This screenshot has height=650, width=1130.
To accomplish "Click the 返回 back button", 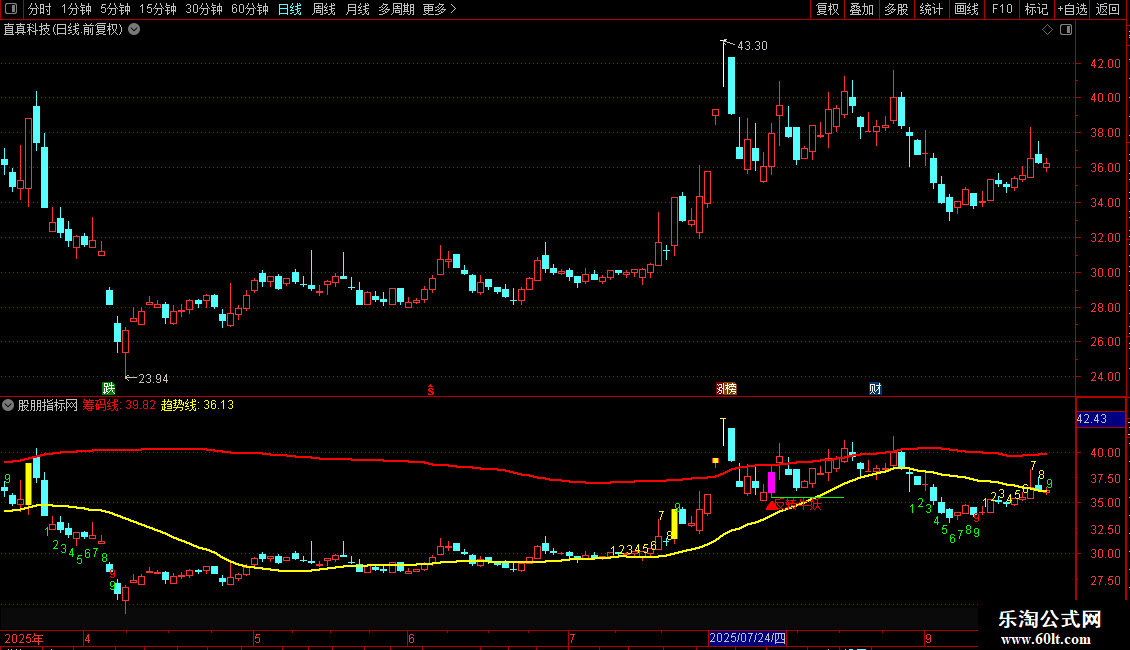I will 1108,9.
